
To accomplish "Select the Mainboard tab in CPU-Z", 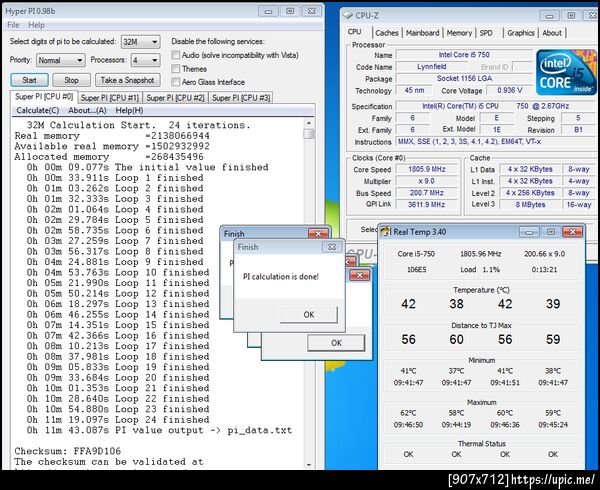I will point(422,33).
